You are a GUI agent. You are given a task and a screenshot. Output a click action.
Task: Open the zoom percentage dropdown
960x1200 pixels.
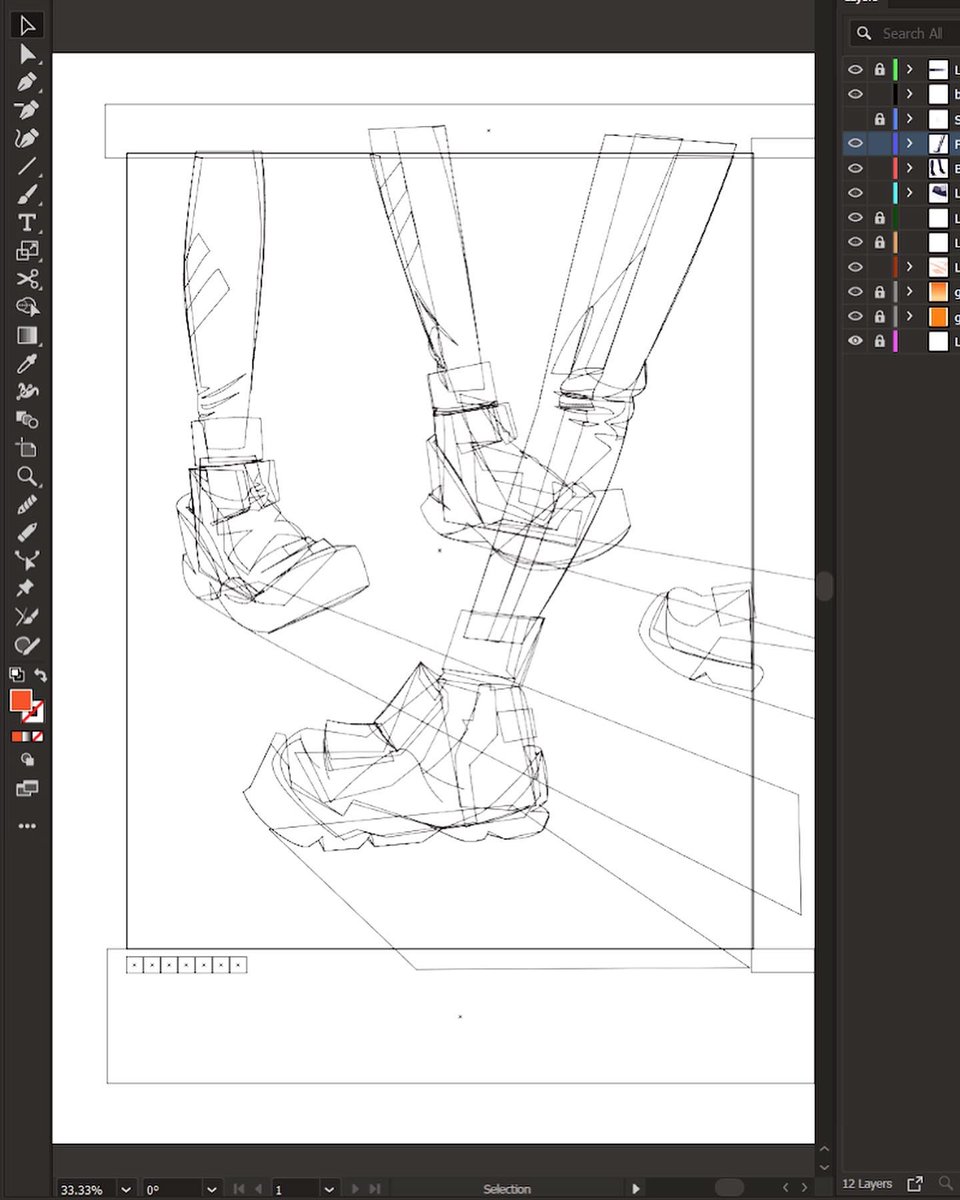pyautogui.click(x=125, y=1189)
